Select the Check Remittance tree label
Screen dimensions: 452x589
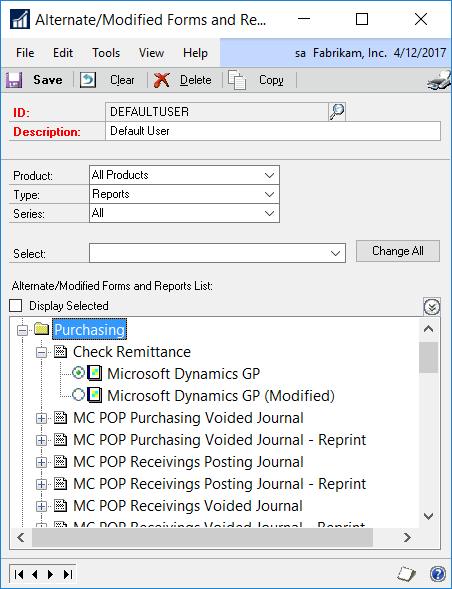click(x=132, y=352)
